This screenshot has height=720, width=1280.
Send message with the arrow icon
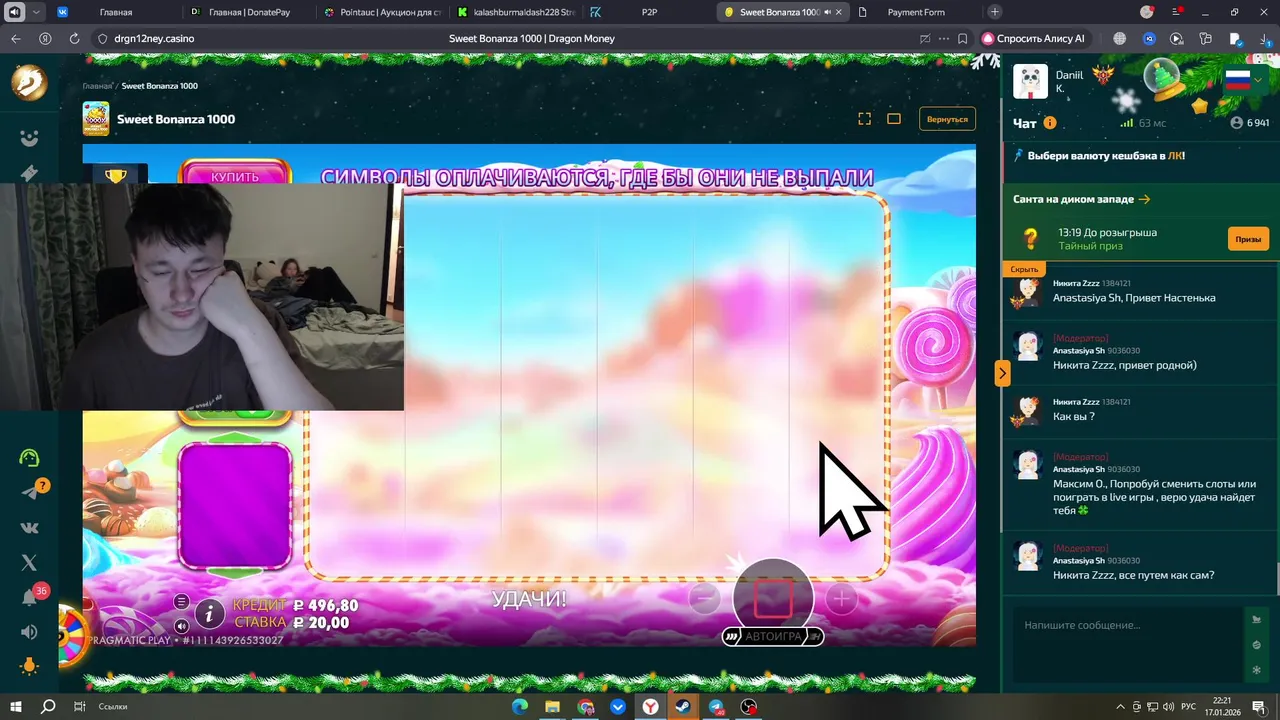pos(1257,620)
